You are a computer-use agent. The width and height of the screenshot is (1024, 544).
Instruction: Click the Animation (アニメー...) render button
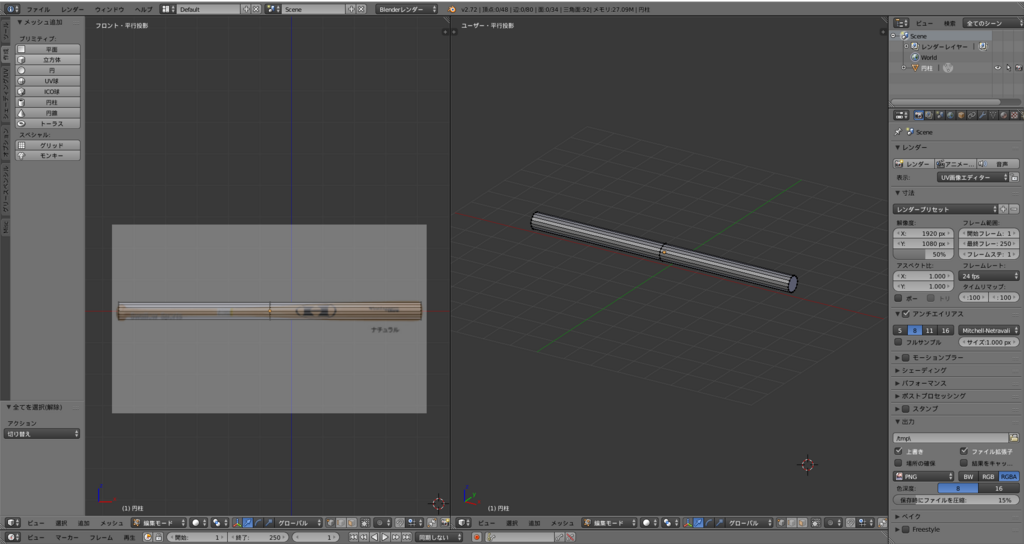955,164
